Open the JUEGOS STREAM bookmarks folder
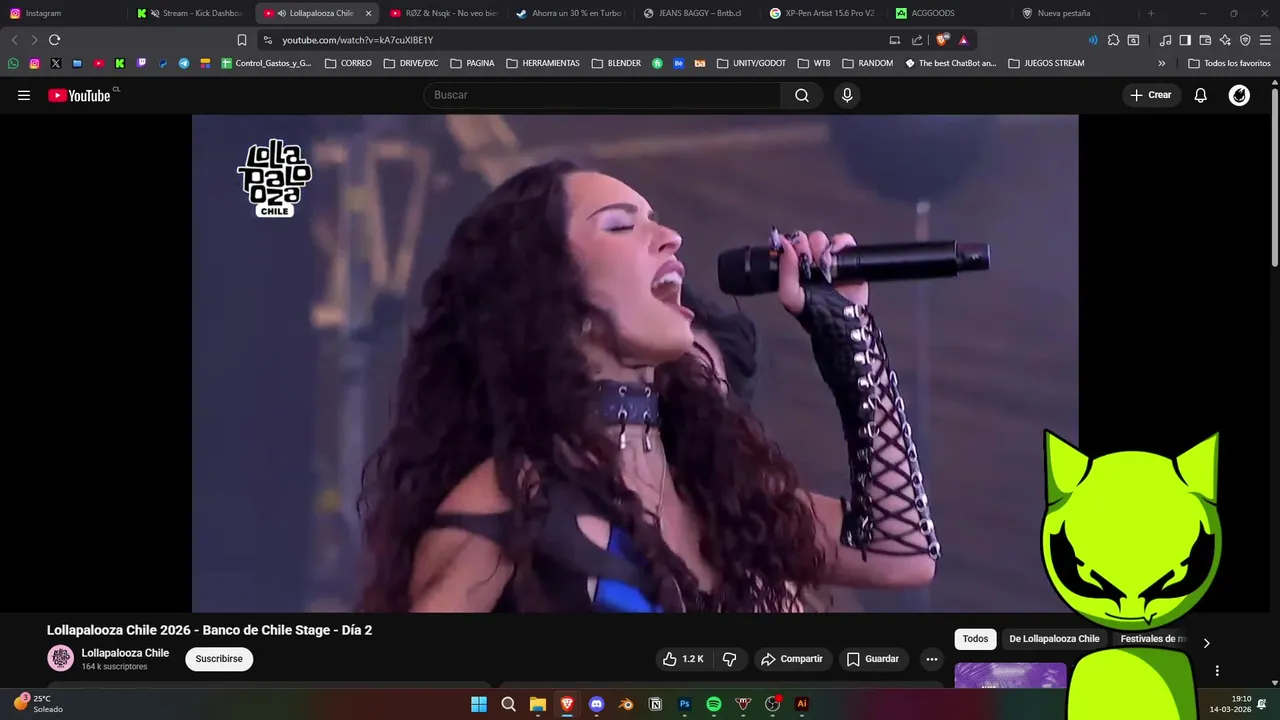Image resolution: width=1280 pixels, height=720 pixels. tap(1046, 63)
